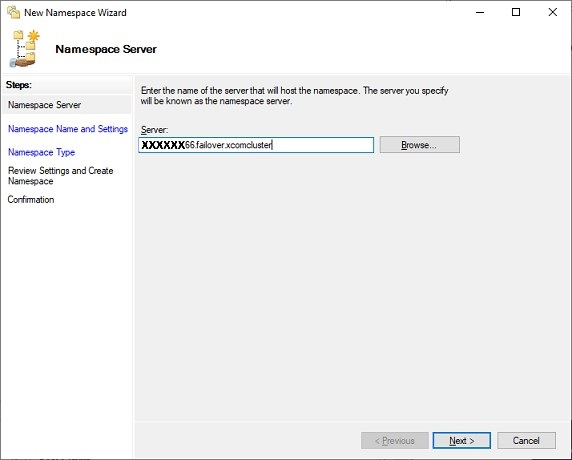This screenshot has height=460, width=572.
Task: Go to the Namespace Type step
Action: 42,152
